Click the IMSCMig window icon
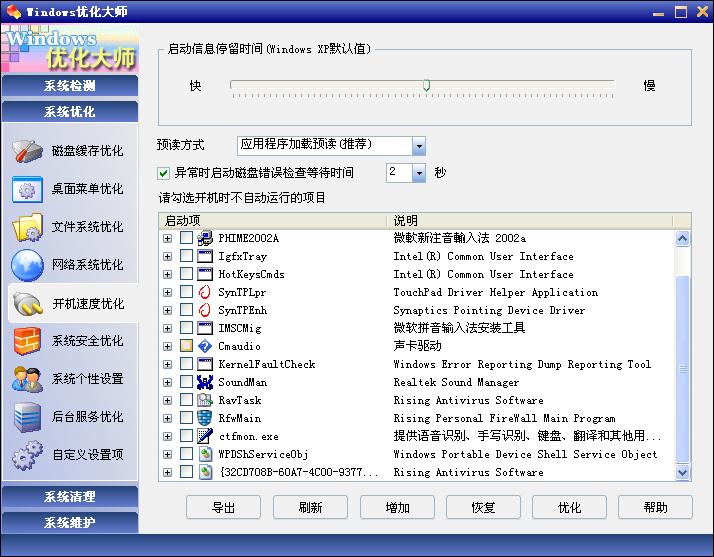 (x=205, y=328)
